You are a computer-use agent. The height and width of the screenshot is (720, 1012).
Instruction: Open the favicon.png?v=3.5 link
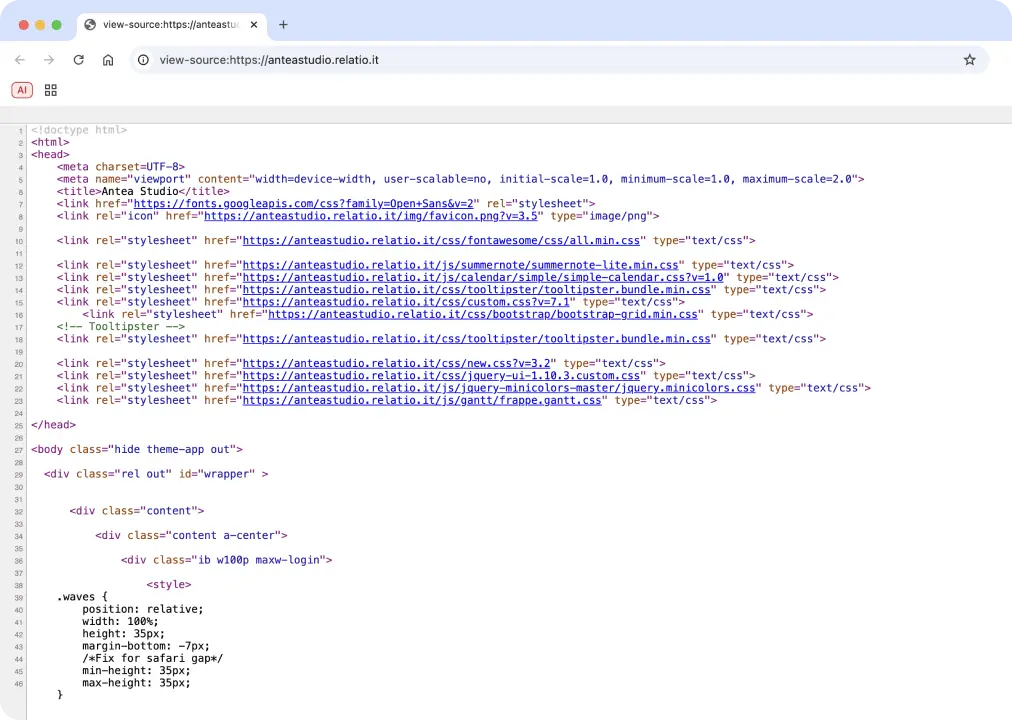pos(371,216)
